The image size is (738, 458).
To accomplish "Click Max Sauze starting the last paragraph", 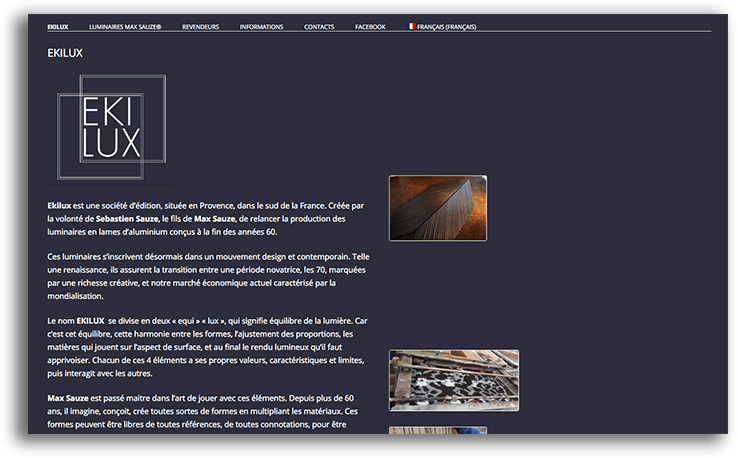I will [68, 398].
